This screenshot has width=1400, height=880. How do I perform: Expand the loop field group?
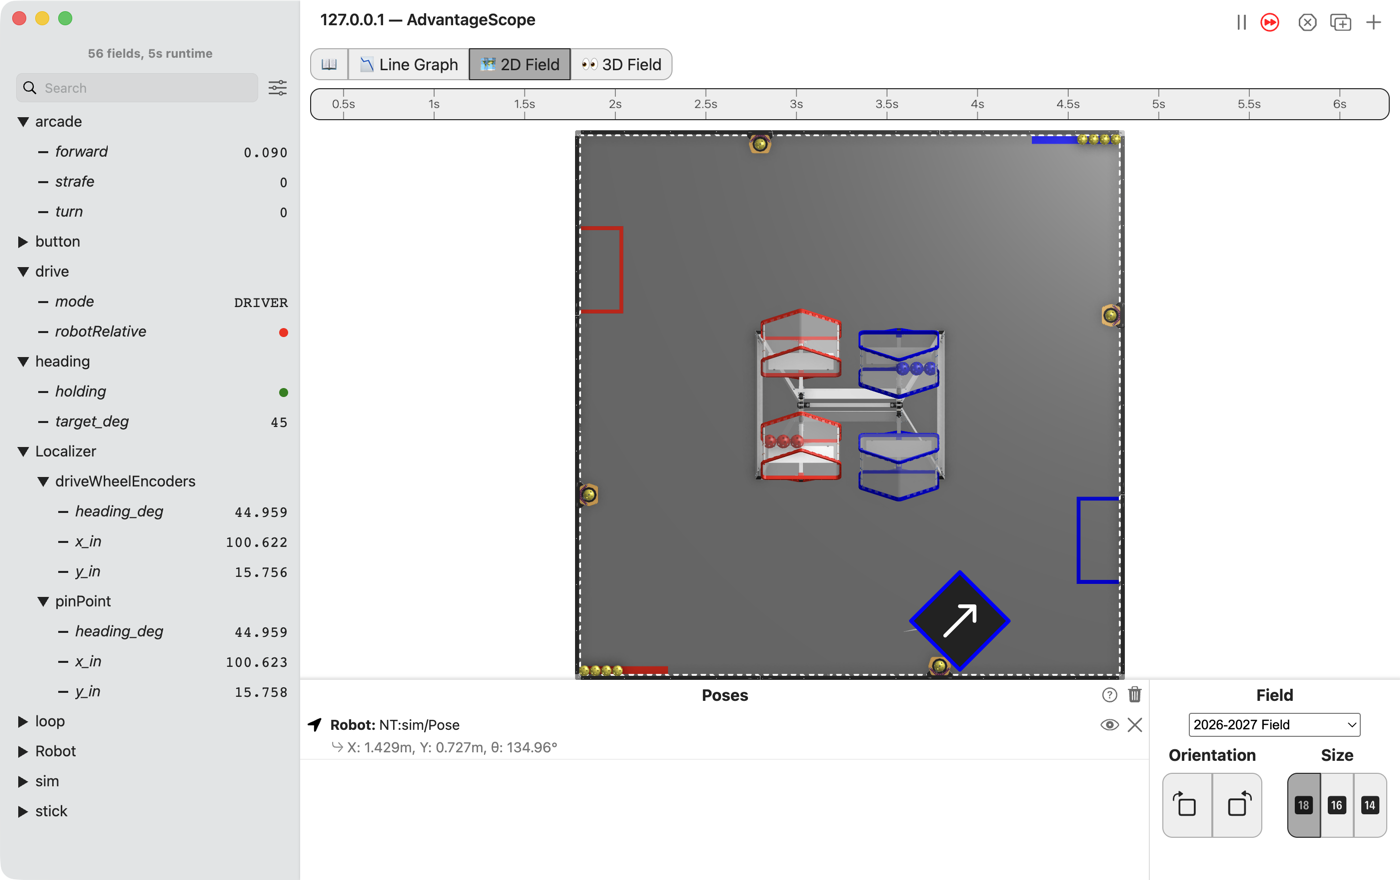[23, 722]
